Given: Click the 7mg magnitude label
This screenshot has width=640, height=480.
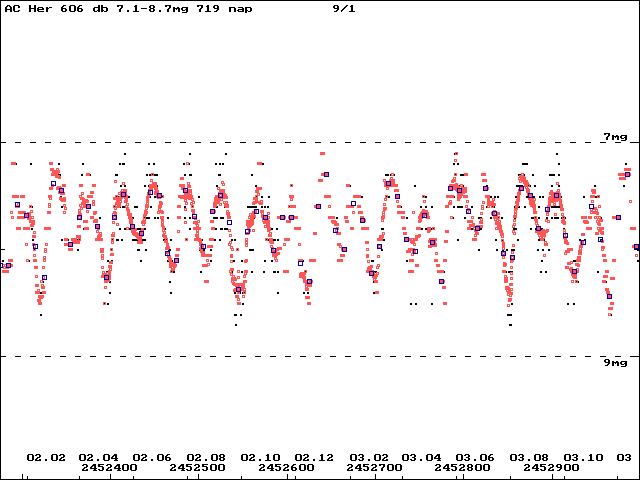Looking at the screenshot, I should click(616, 137).
